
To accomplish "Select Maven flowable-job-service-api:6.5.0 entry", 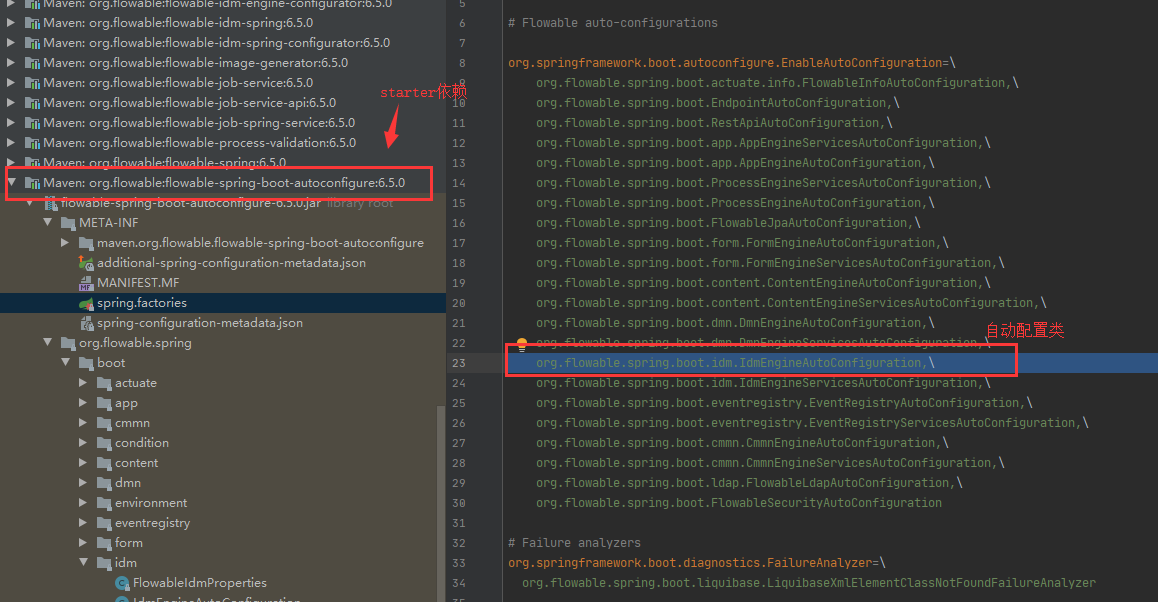I will coord(189,103).
